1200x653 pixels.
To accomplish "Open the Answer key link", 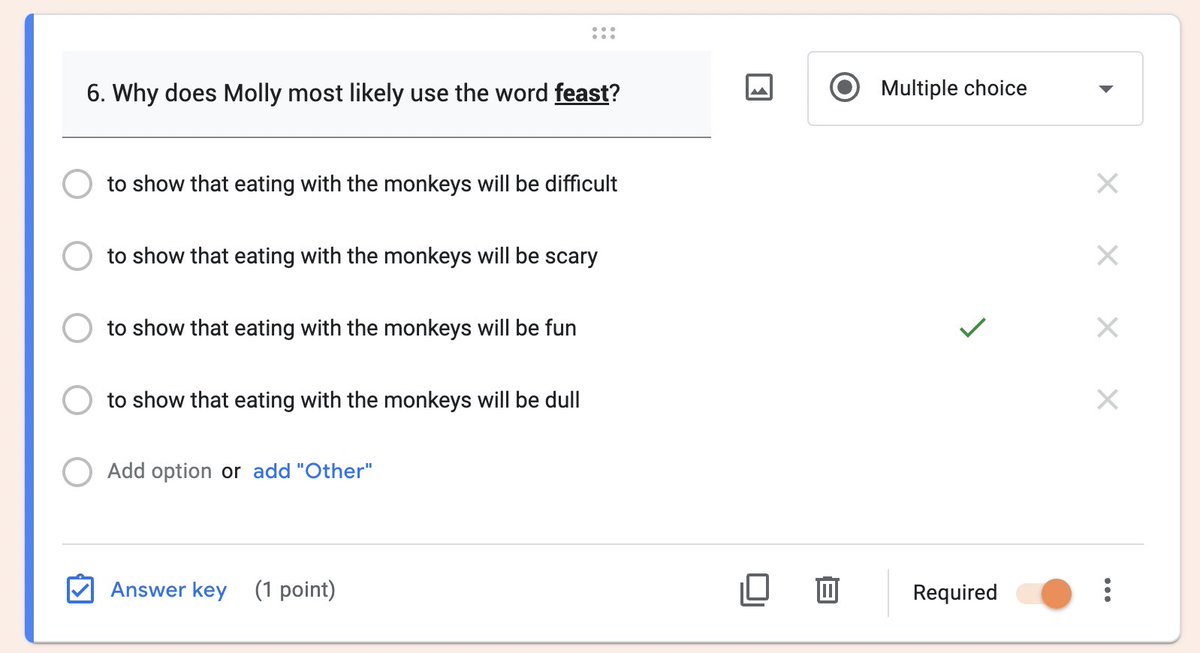I will click(x=168, y=590).
